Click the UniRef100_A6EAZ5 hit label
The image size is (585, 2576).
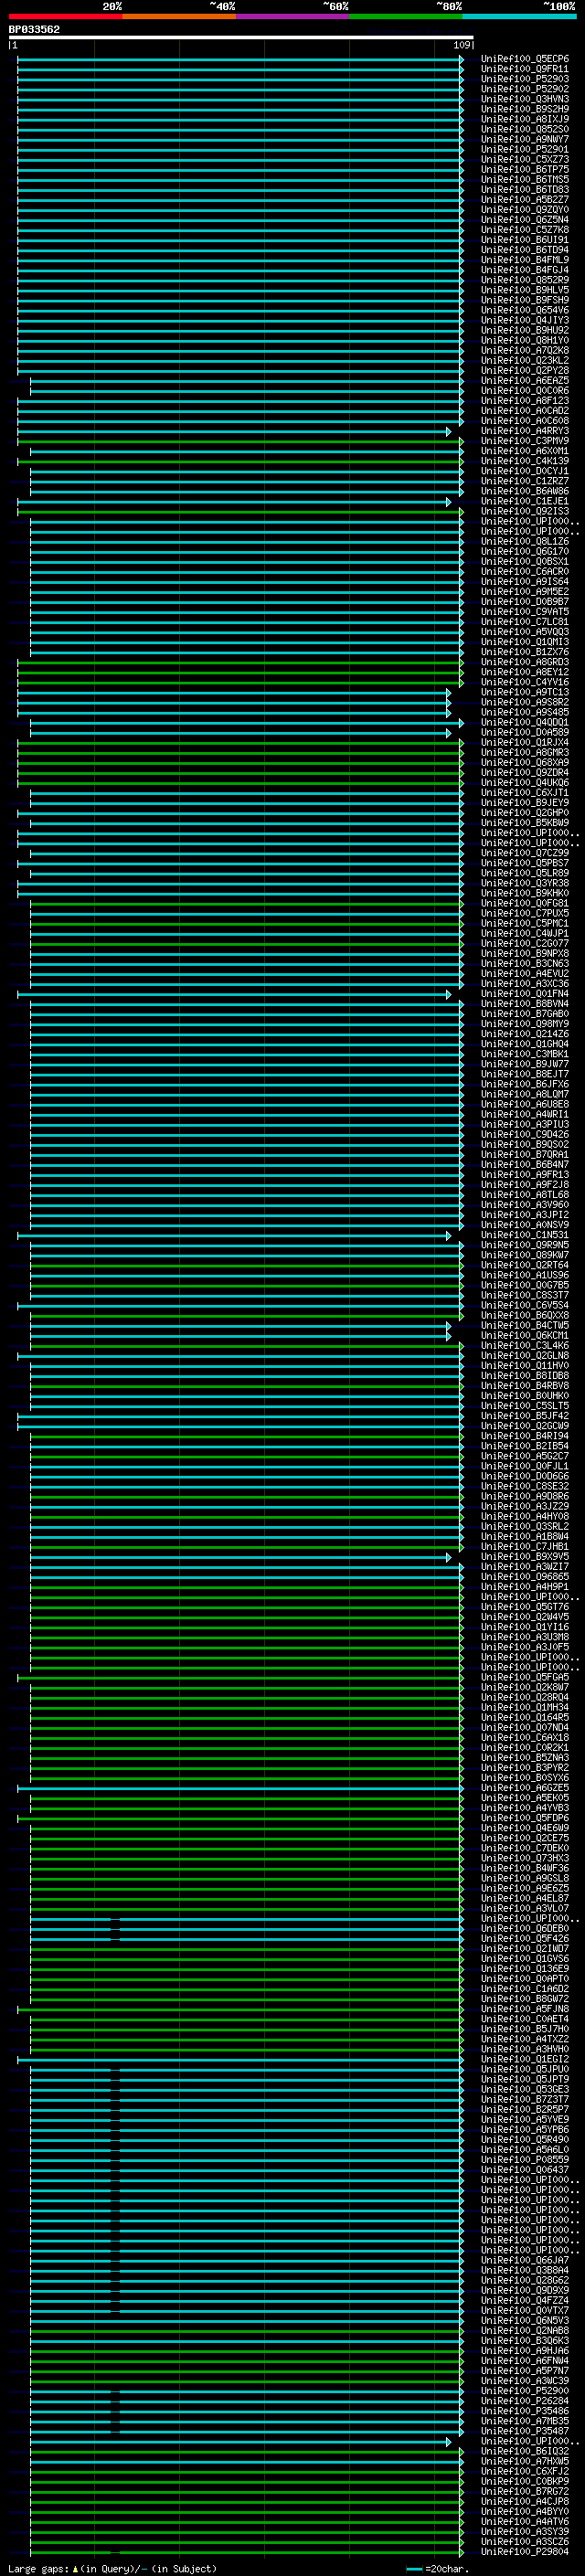[x=524, y=381]
